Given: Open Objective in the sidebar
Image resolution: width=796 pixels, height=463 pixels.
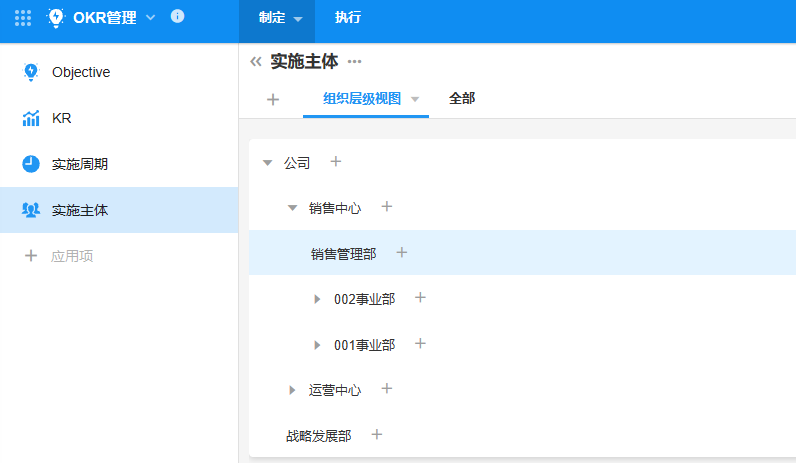Looking at the screenshot, I should click(x=80, y=72).
